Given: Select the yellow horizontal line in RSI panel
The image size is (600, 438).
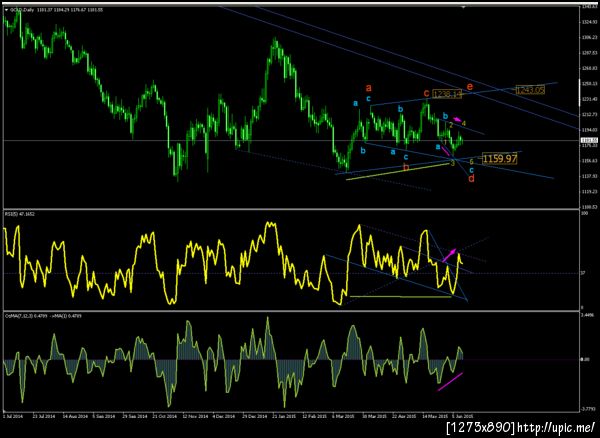Looking at the screenshot, I should [x=401, y=296].
